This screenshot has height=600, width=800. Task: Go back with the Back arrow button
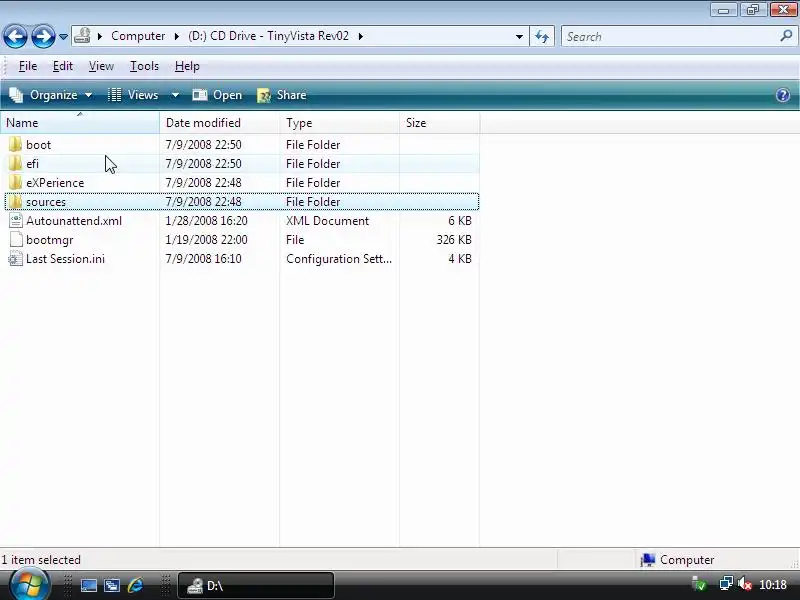click(15, 37)
